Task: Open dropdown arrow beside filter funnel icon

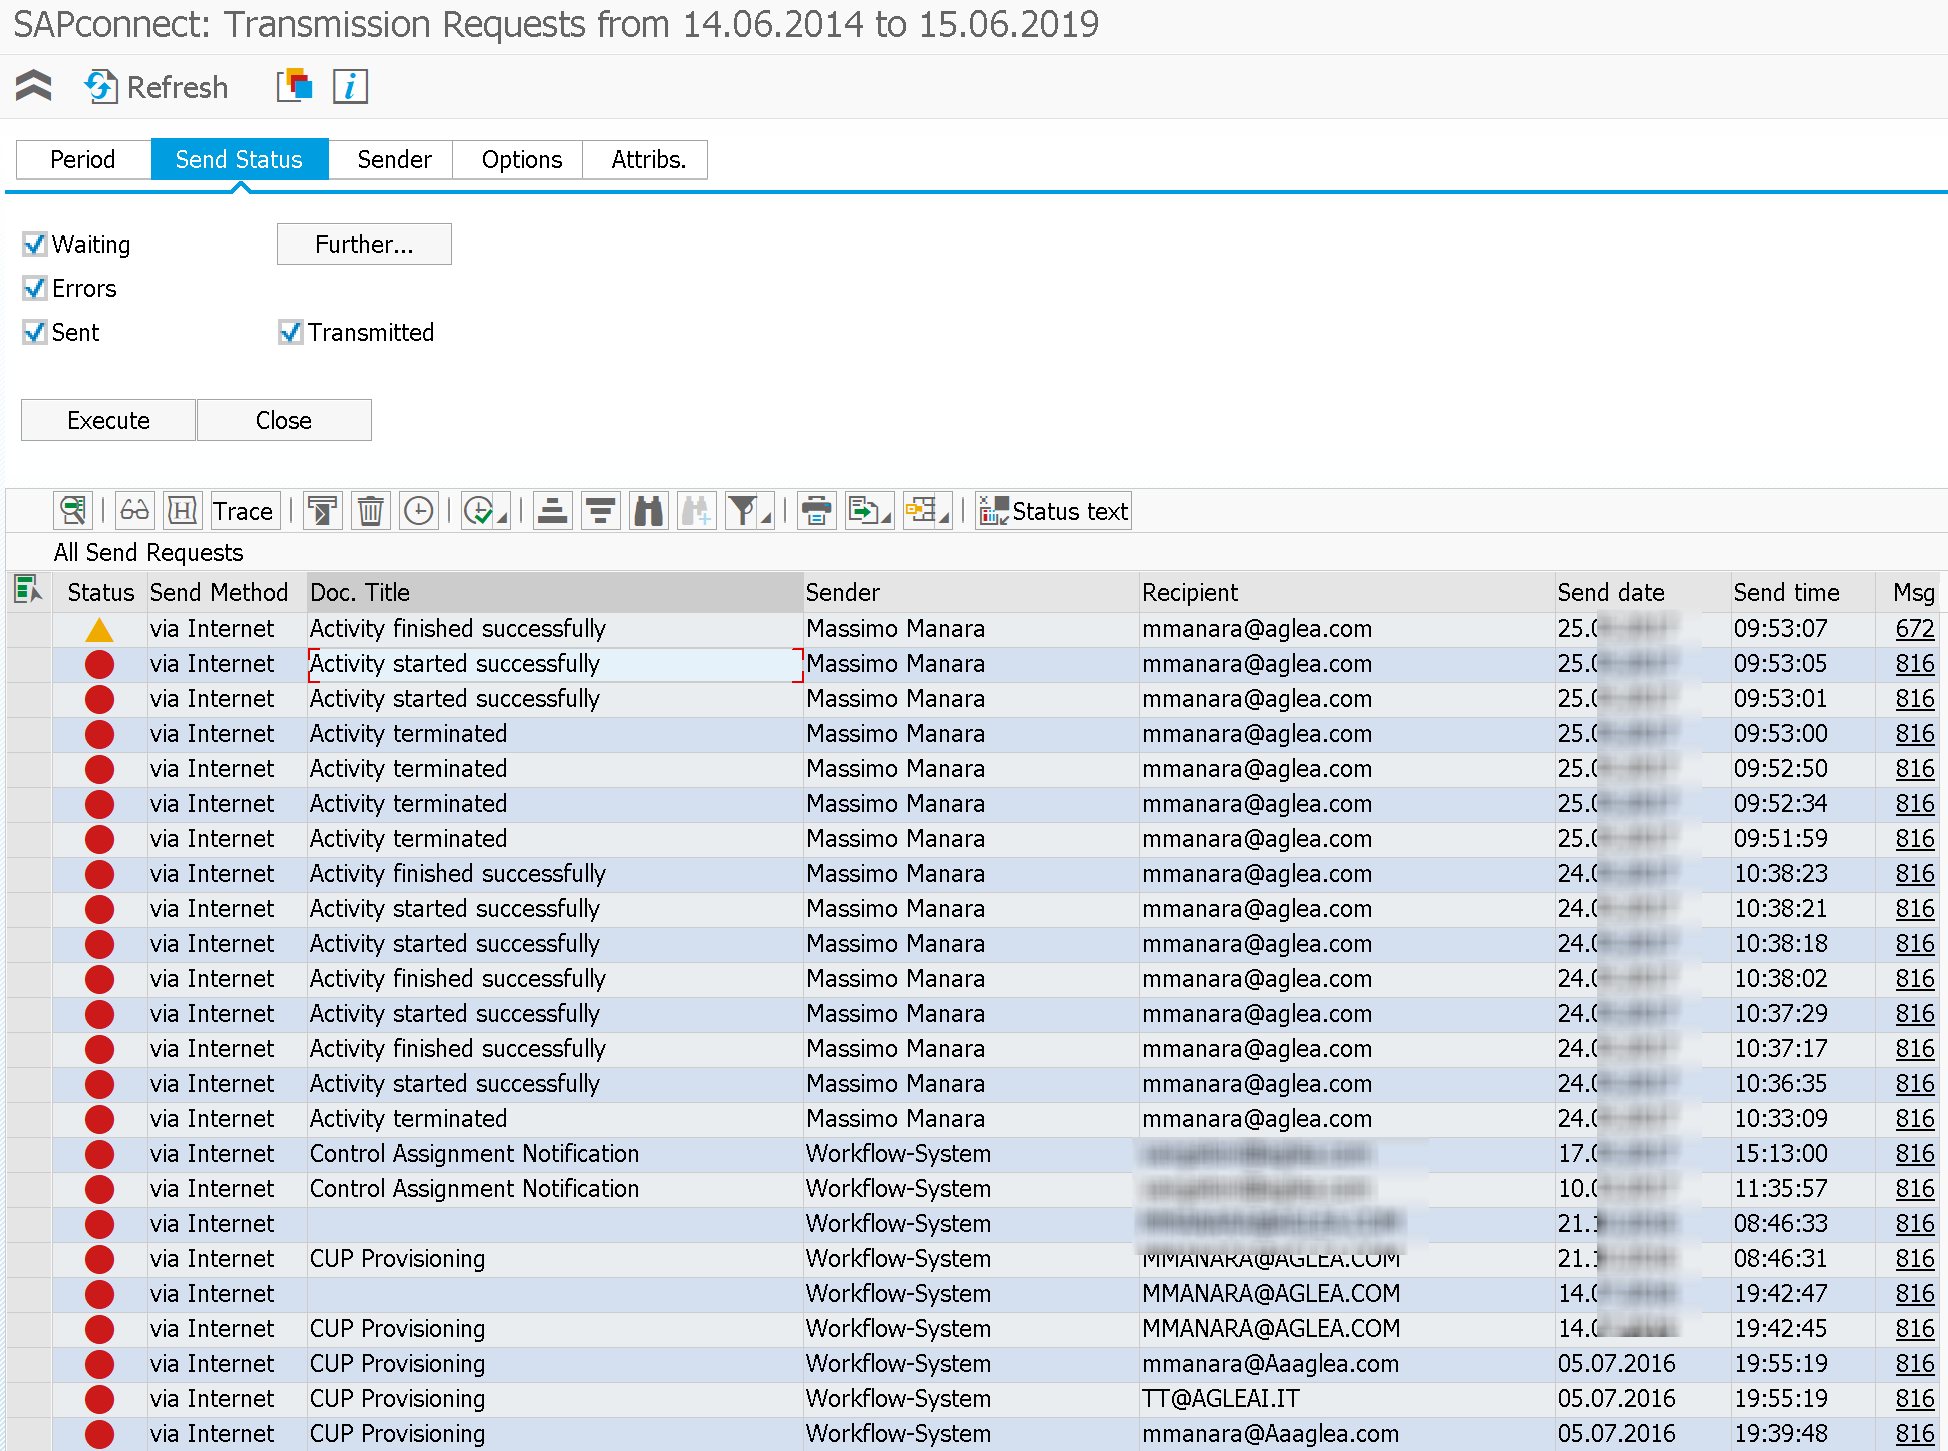Action: point(766,516)
